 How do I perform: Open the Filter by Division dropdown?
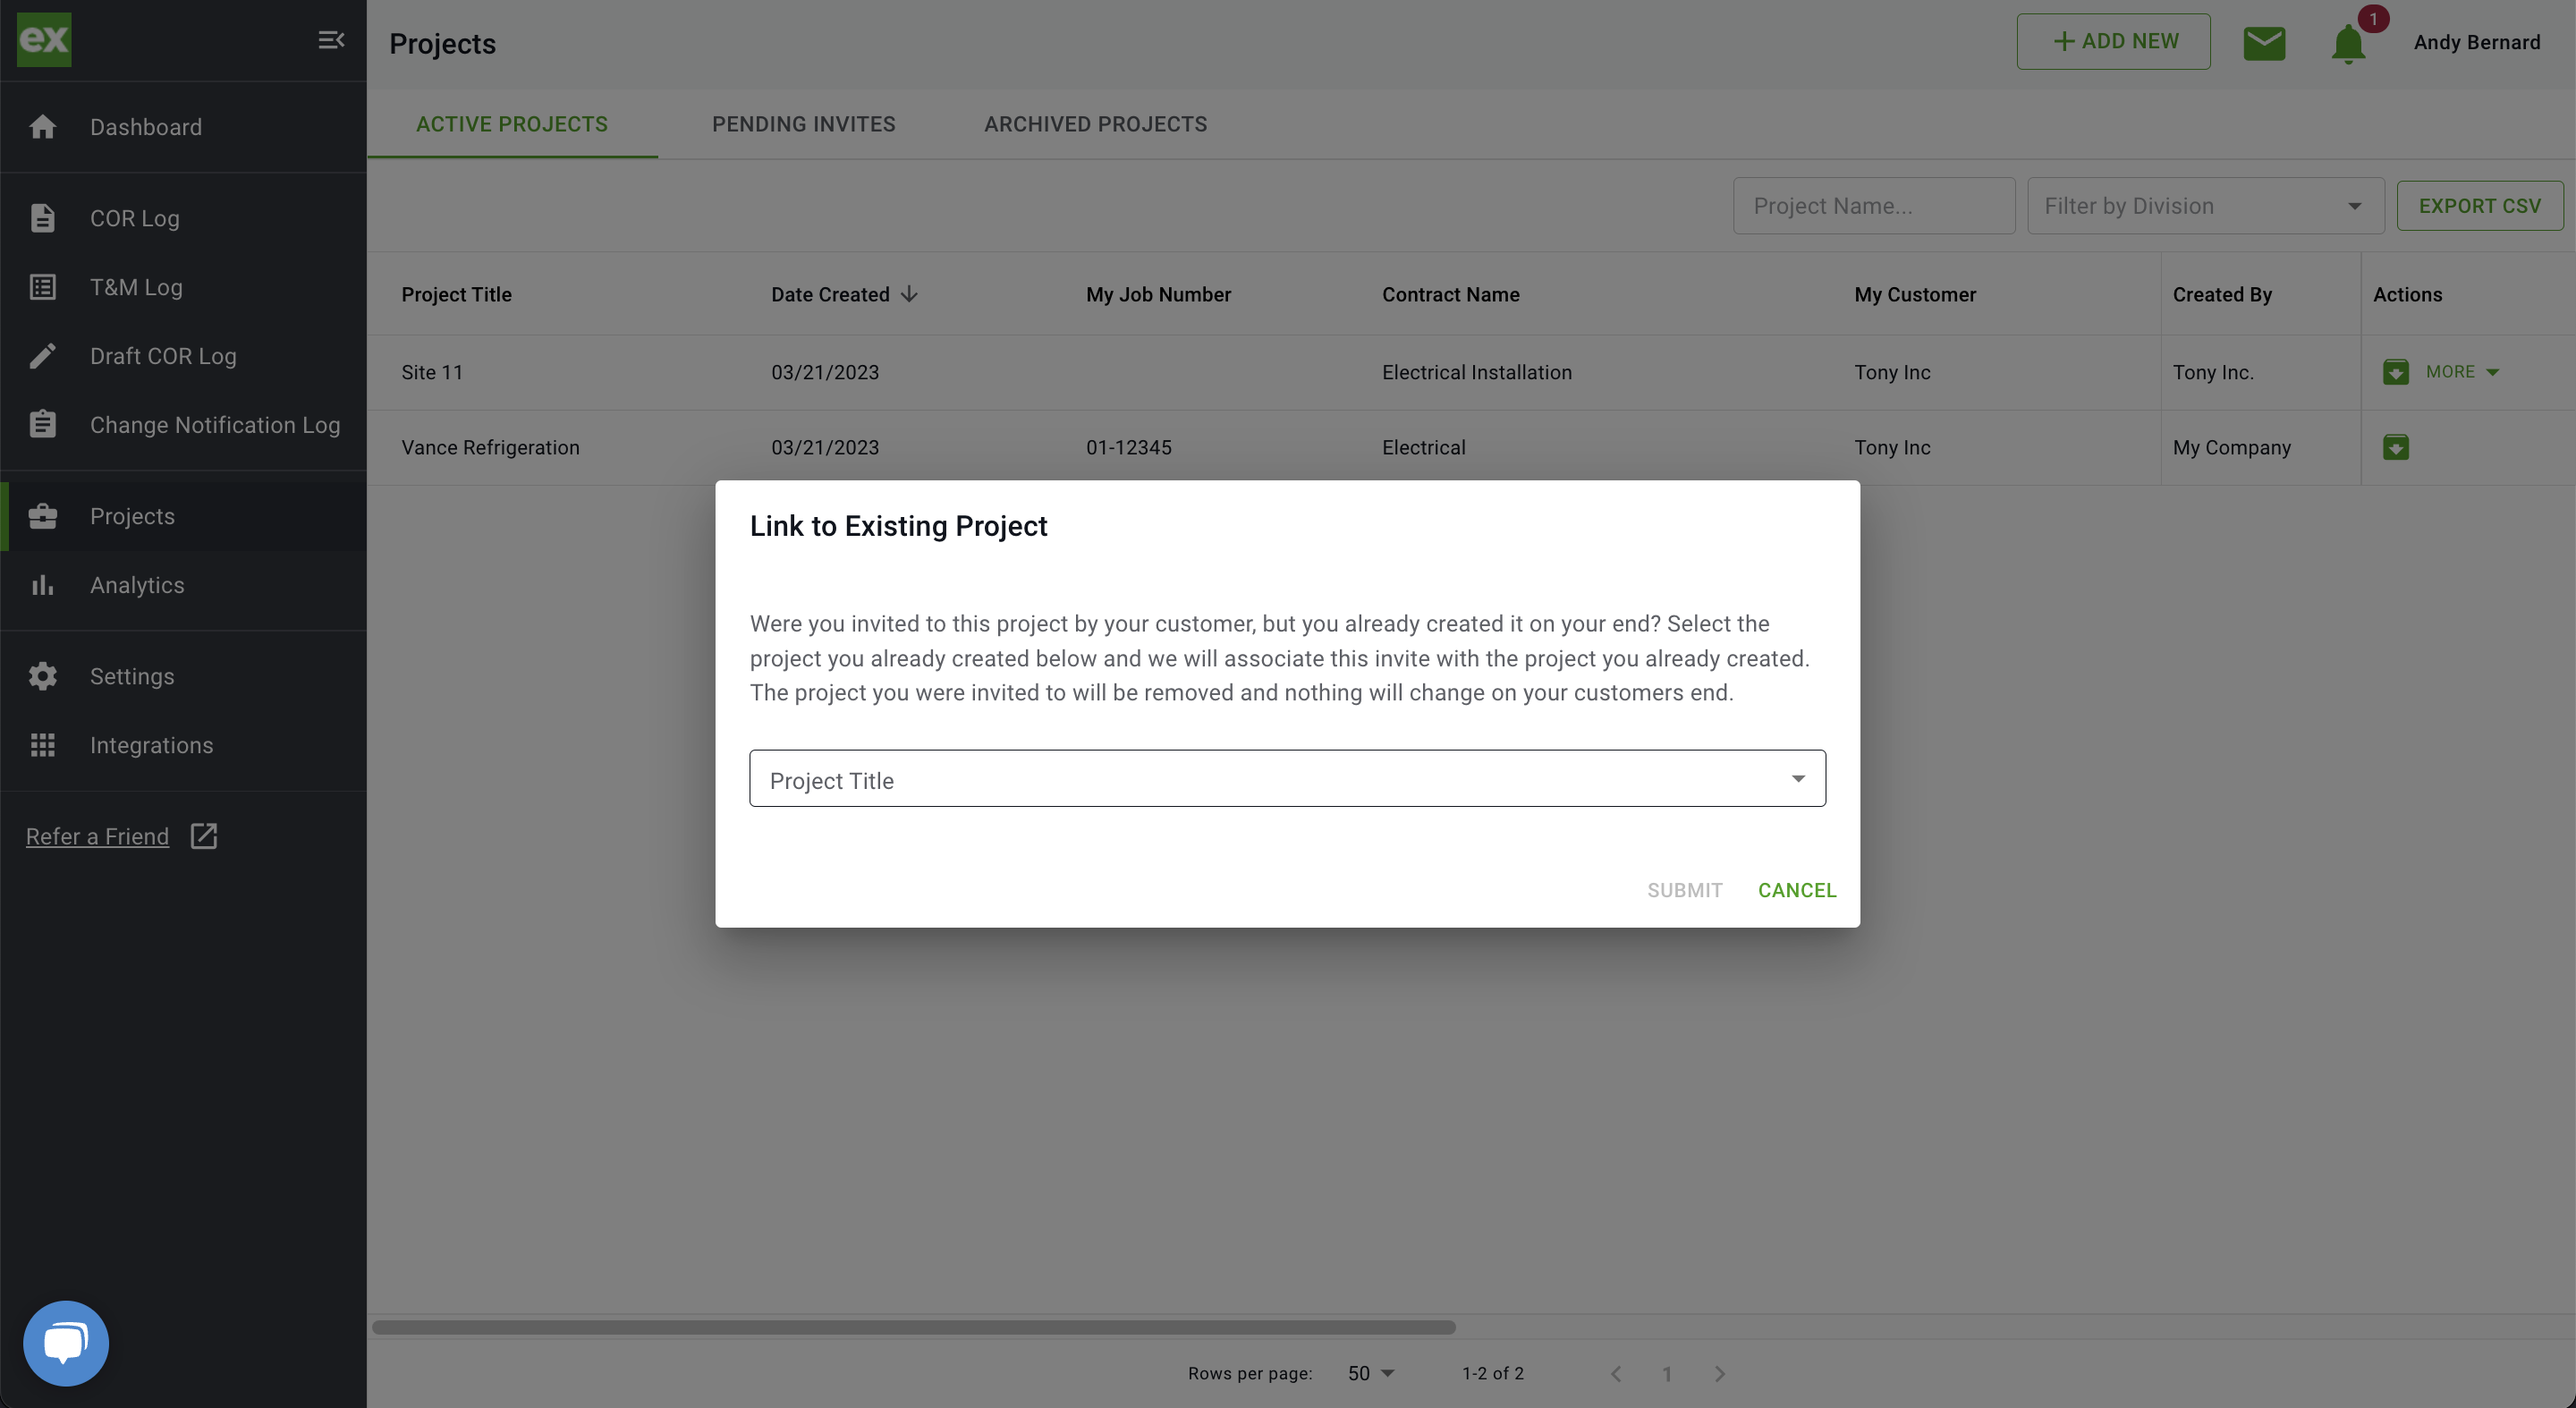2204,206
